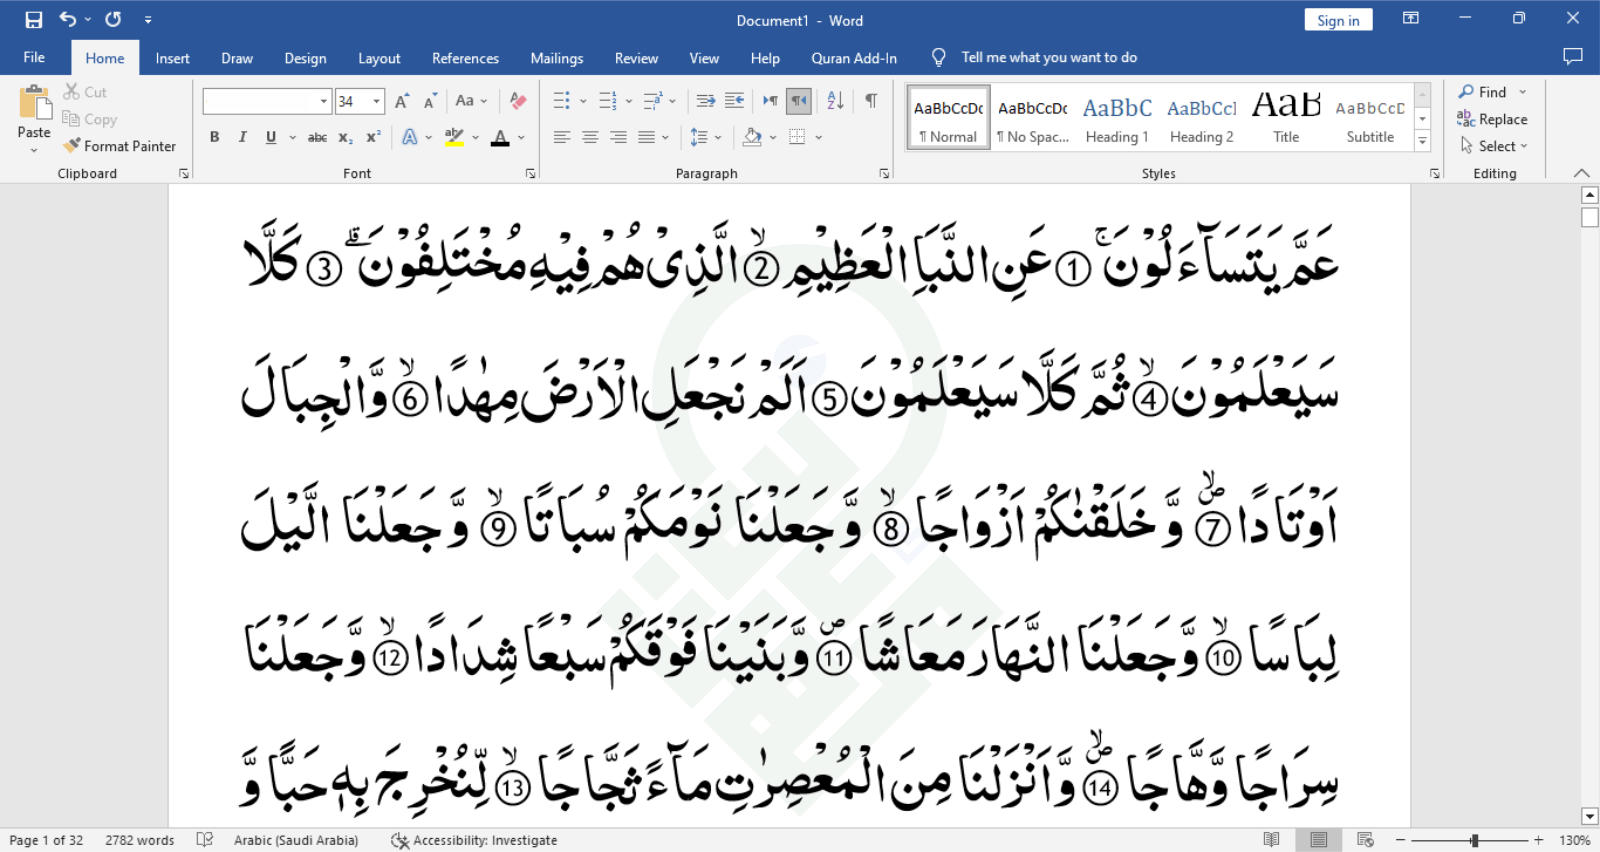
Task: Undo the last action
Action: 68,19
